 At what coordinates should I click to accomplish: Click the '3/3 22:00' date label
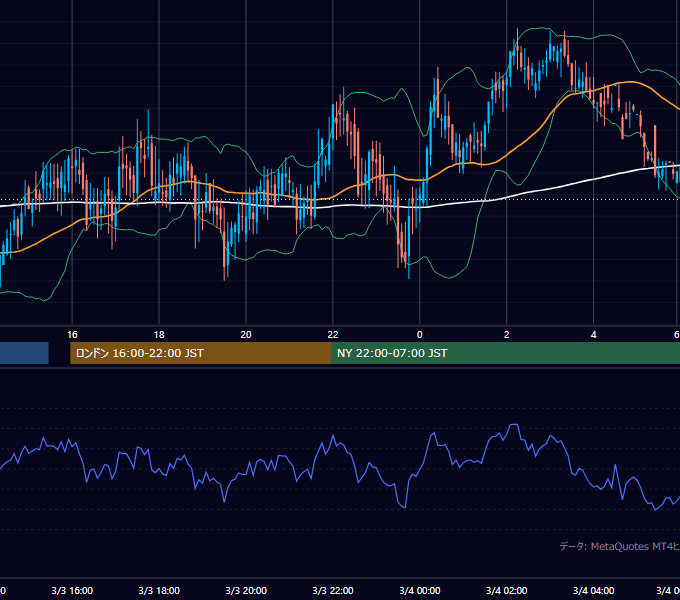click(x=333, y=590)
